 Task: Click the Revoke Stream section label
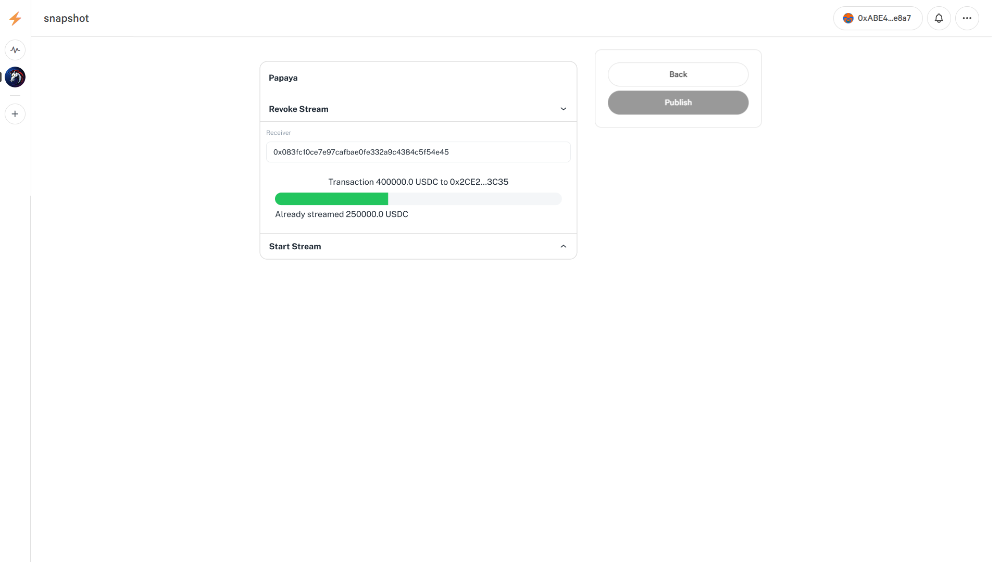(x=298, y=109)
